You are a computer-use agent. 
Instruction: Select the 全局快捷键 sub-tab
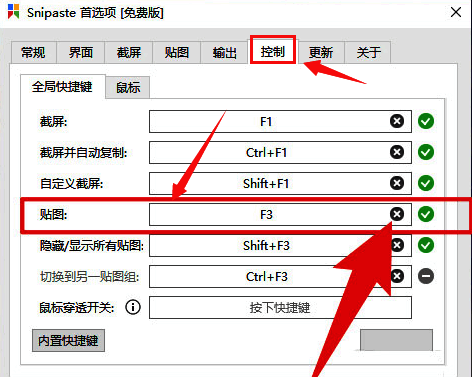click(x=62, y=87)
